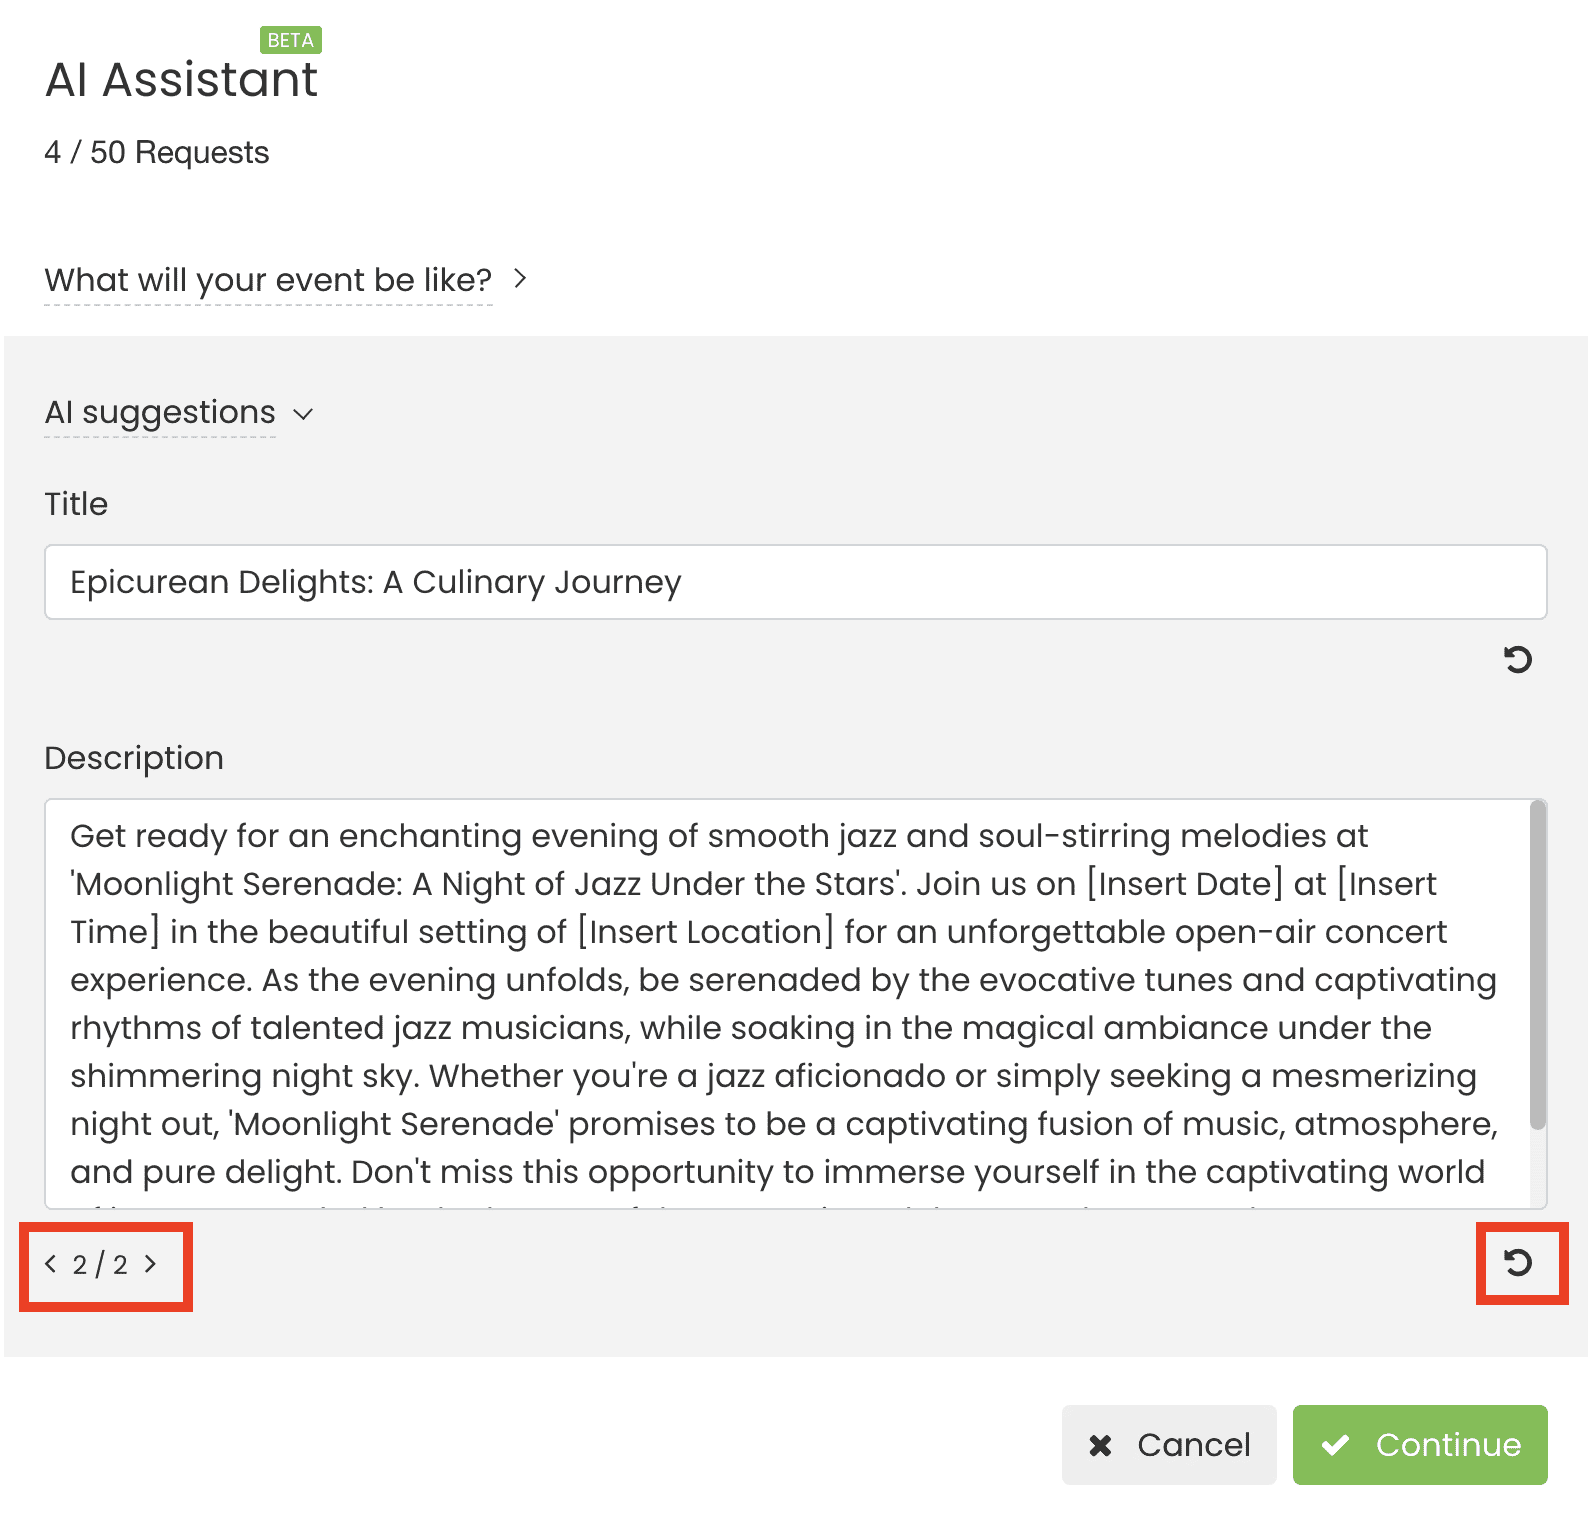1594x1526 pixels.
Task: Click the right arrow to view next suggestion
Action: (x=151, y=1264)
